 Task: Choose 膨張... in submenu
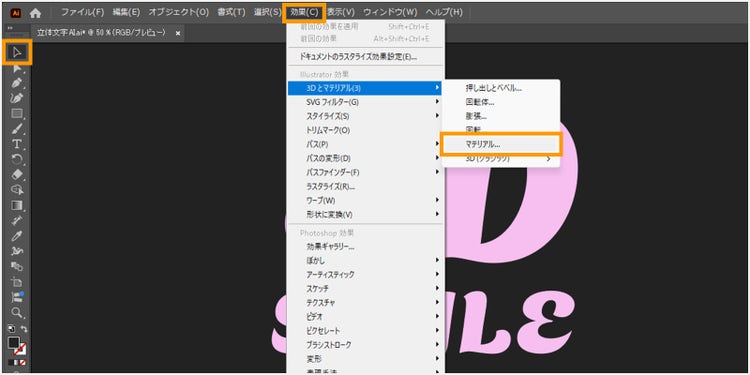500,116
